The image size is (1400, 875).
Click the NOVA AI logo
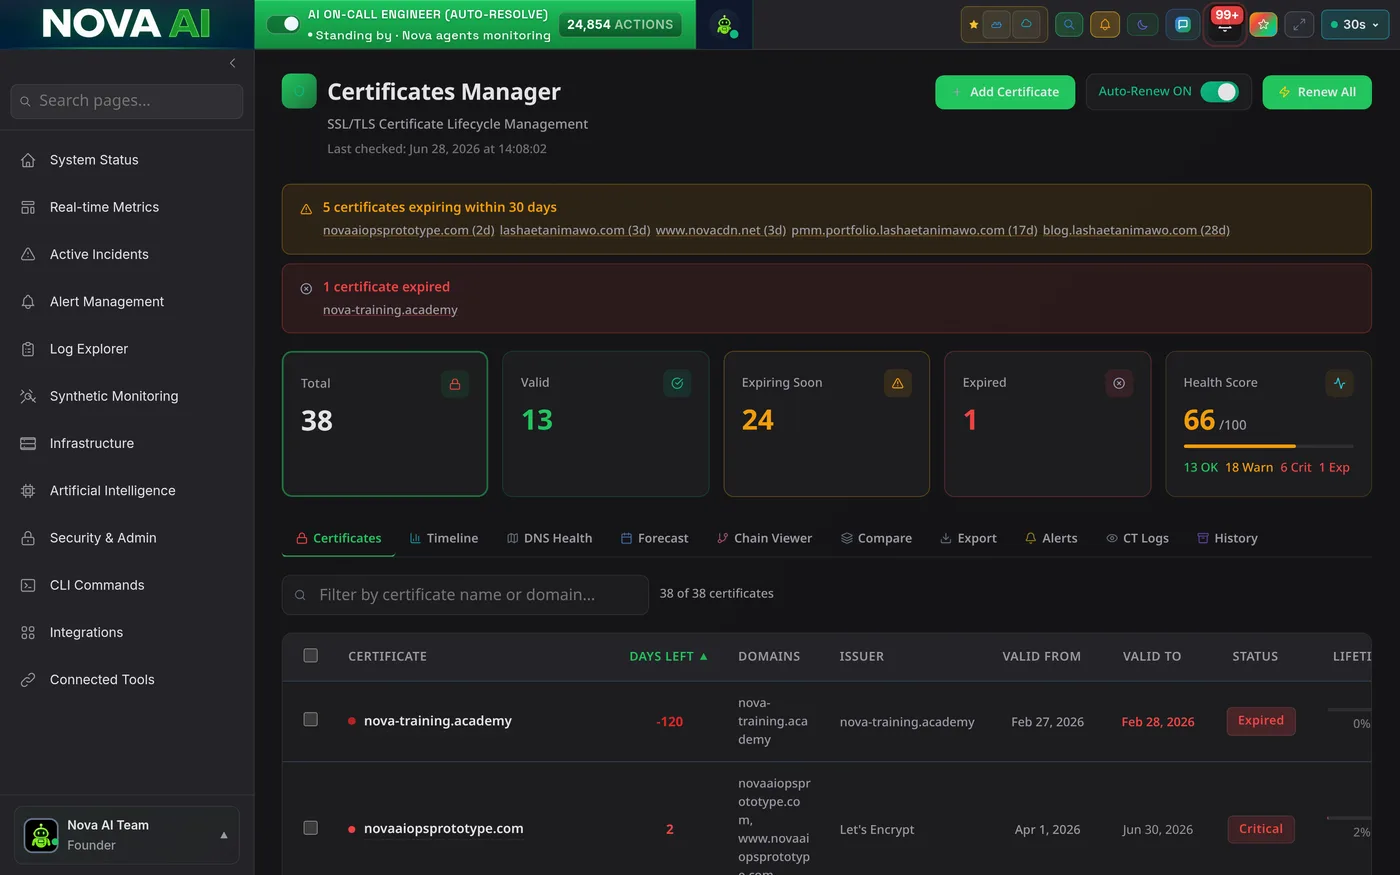pyautogui.click(x=127, y=24)
